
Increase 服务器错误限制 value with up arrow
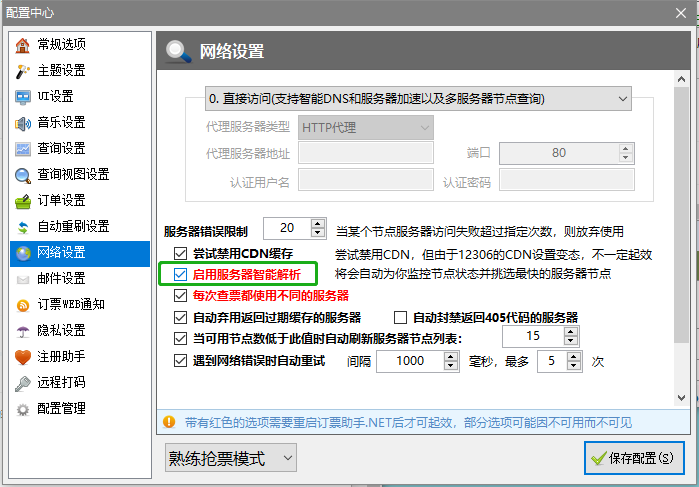click(317, 224)
